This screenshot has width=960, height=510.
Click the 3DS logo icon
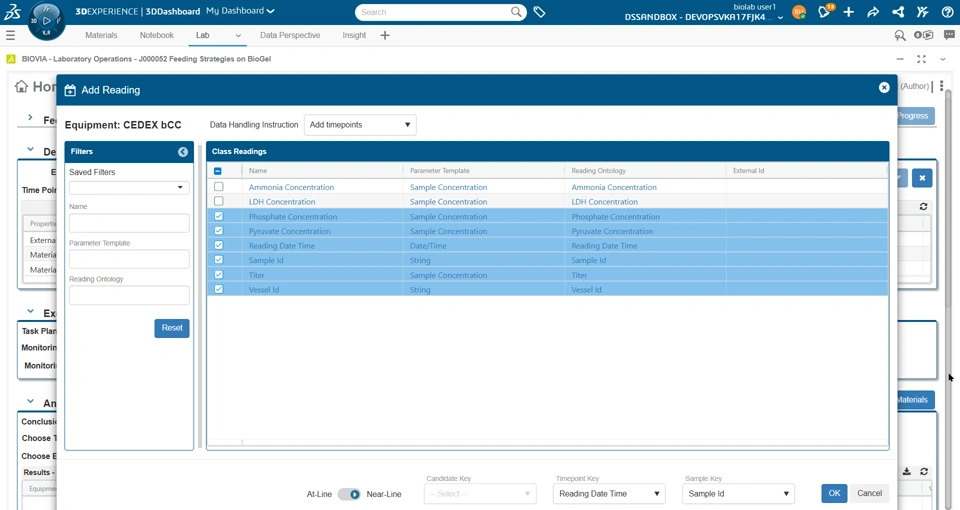click(x=12, y=12)
